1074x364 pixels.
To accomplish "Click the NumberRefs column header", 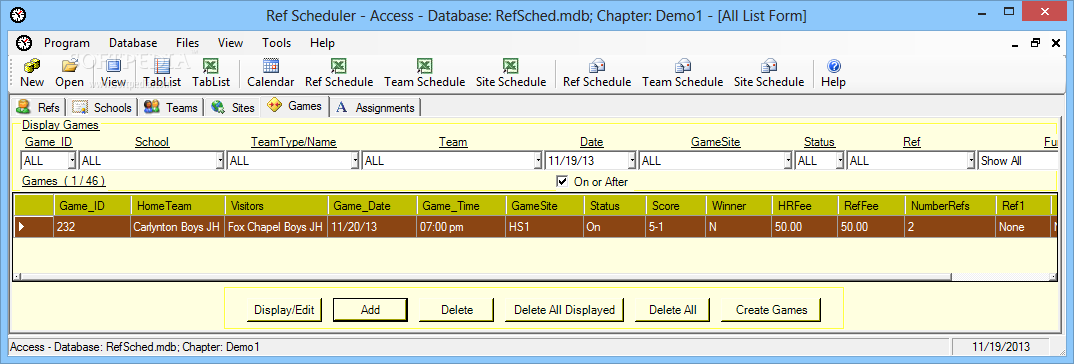I will [x=951, y=206].
